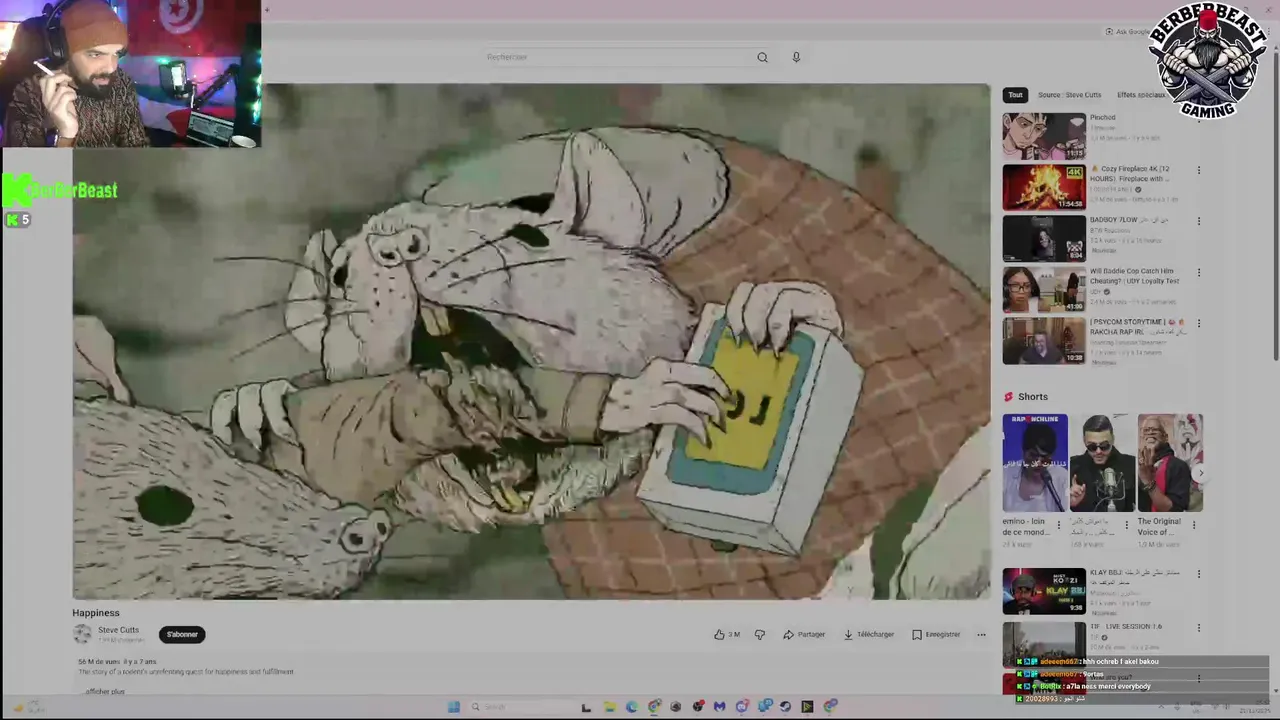
Task: Activate voice search microphone icon
Action: click(x=796, y=57)
